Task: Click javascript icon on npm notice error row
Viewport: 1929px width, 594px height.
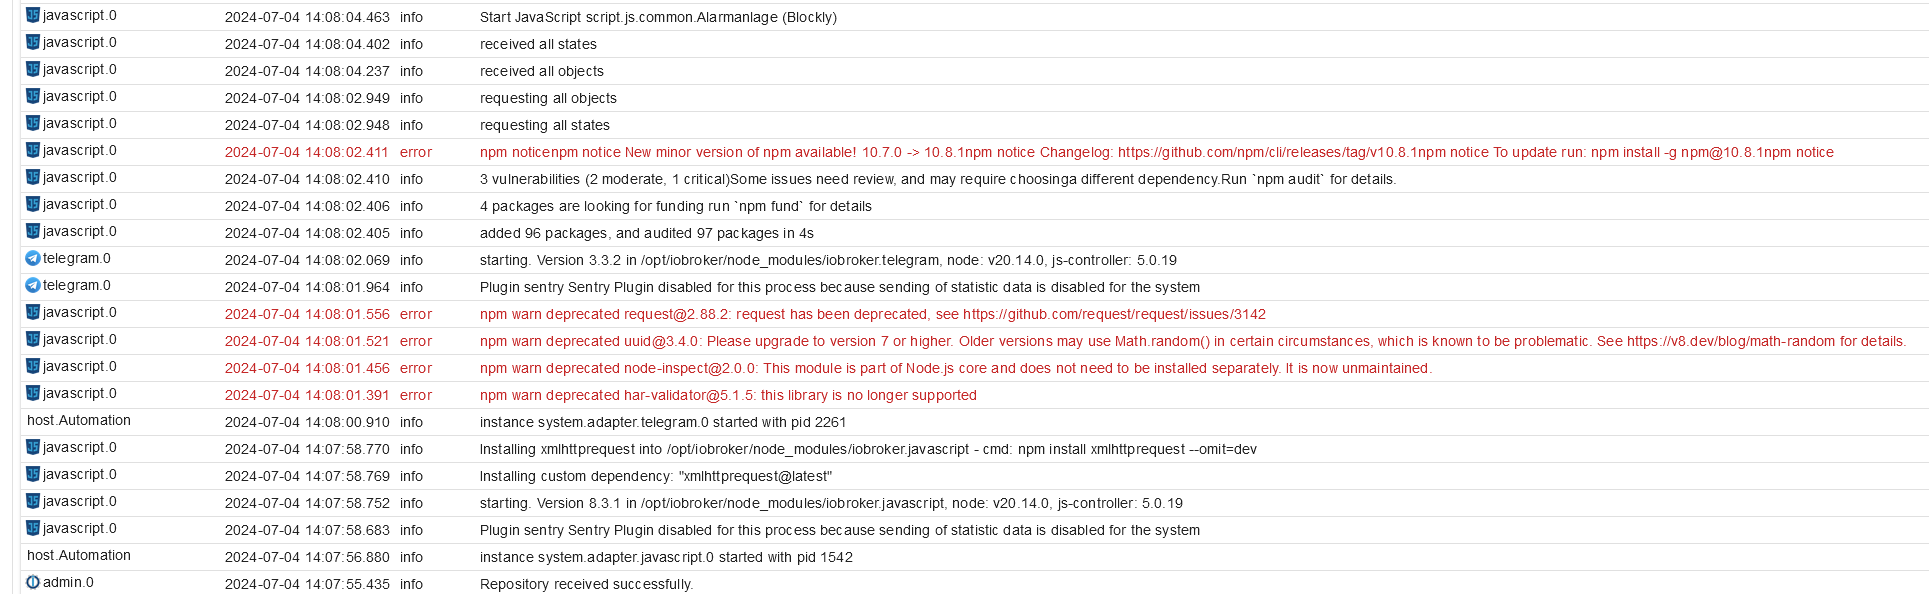Action: pyautogui.click(x=33, y=150)
